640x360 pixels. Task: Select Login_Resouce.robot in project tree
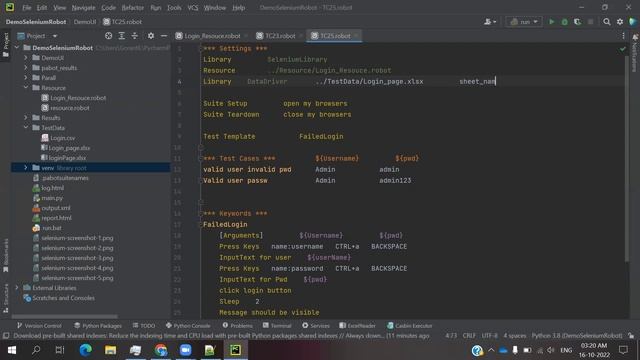tap(78, 98)
